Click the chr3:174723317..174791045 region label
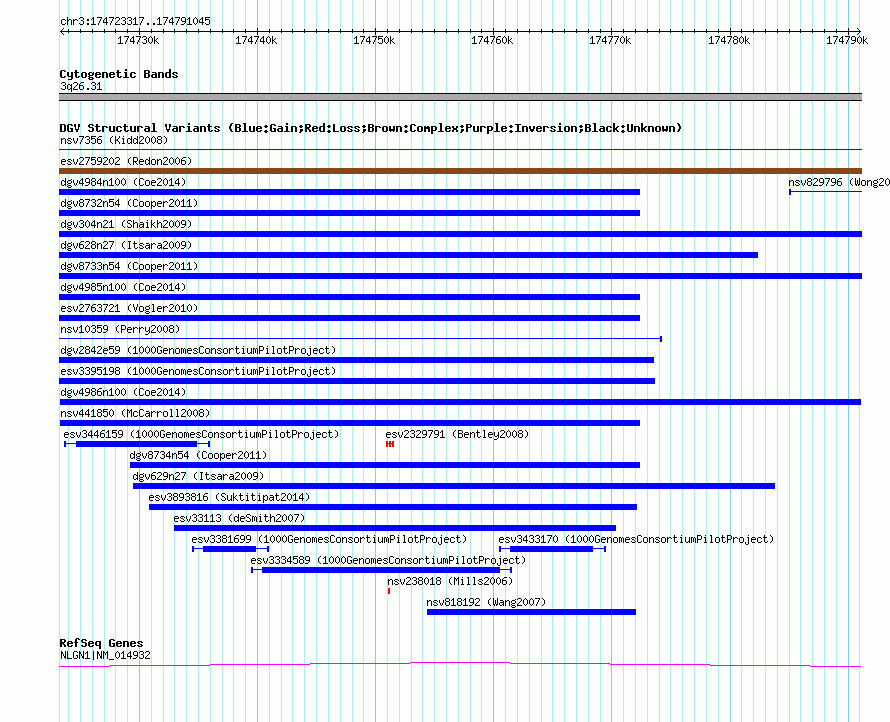 click(x=135, y=21)
